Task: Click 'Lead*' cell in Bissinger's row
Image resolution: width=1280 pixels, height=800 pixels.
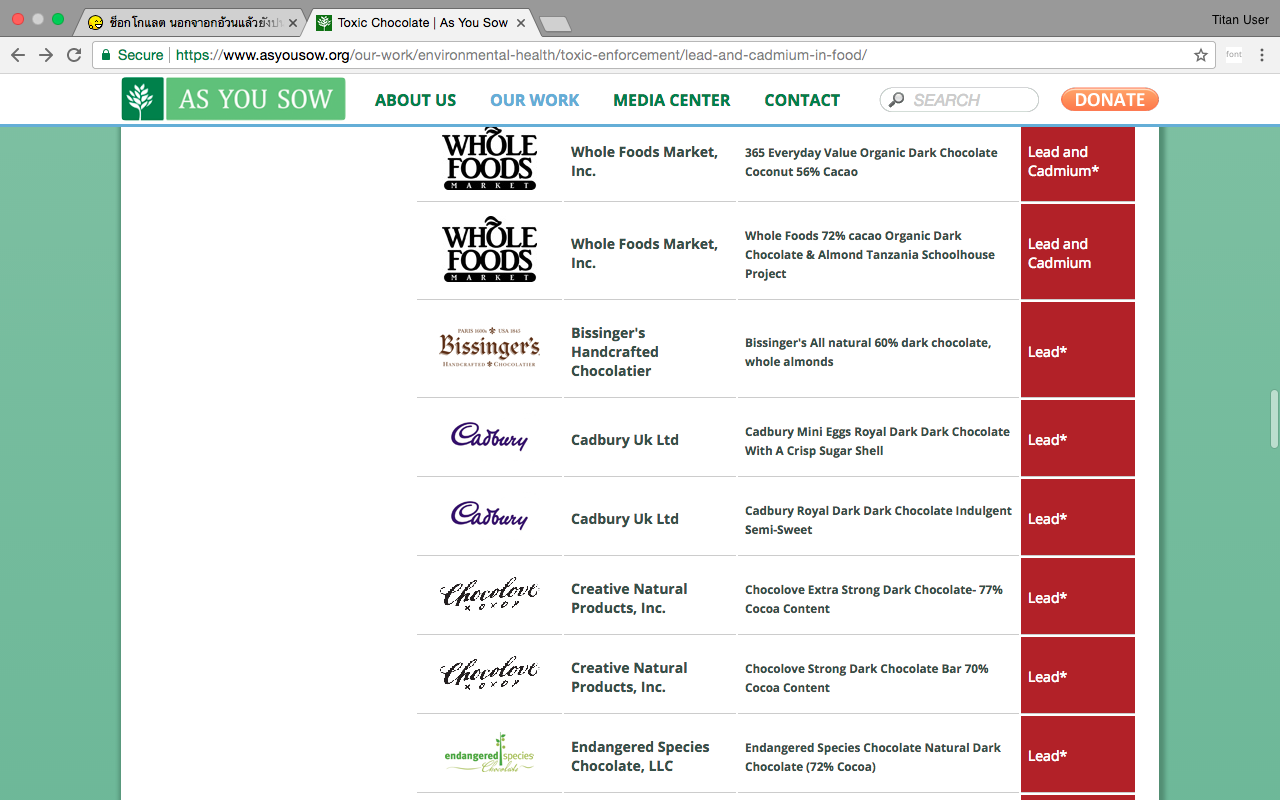Action: coord(1078,350)
